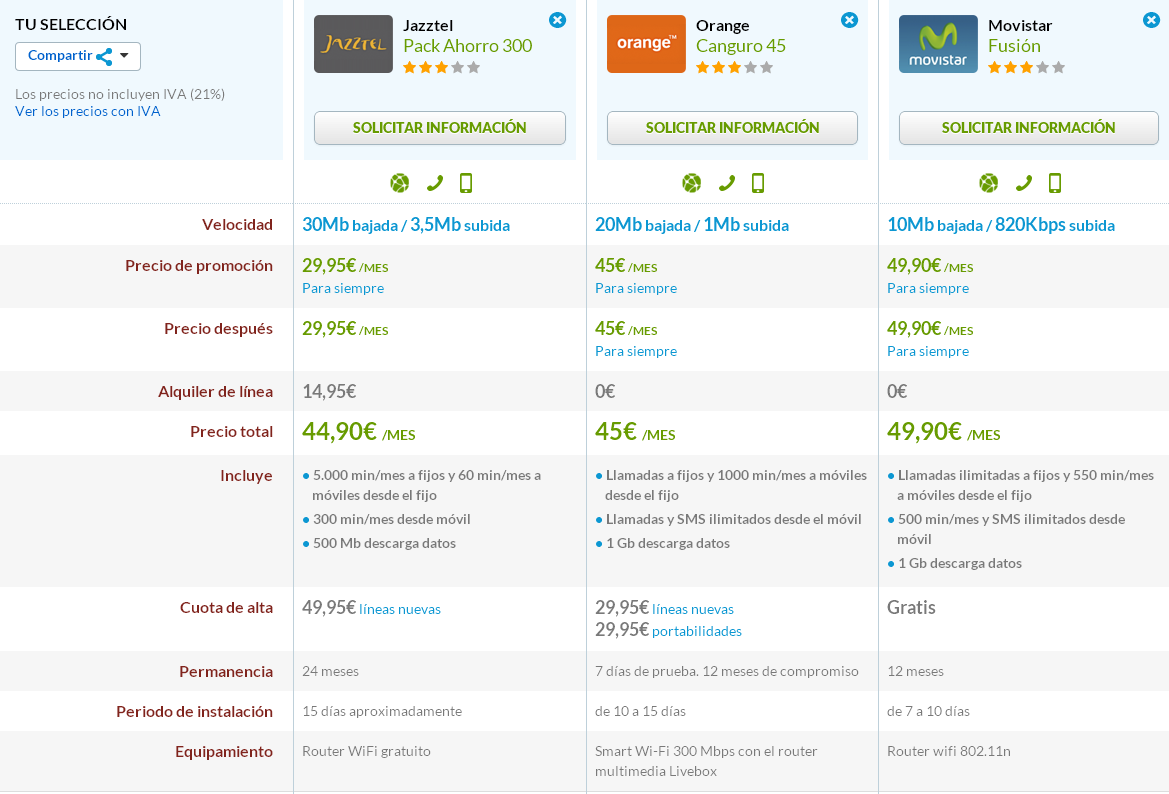Click 'Precio total' row label

click(x=231, y=432)
